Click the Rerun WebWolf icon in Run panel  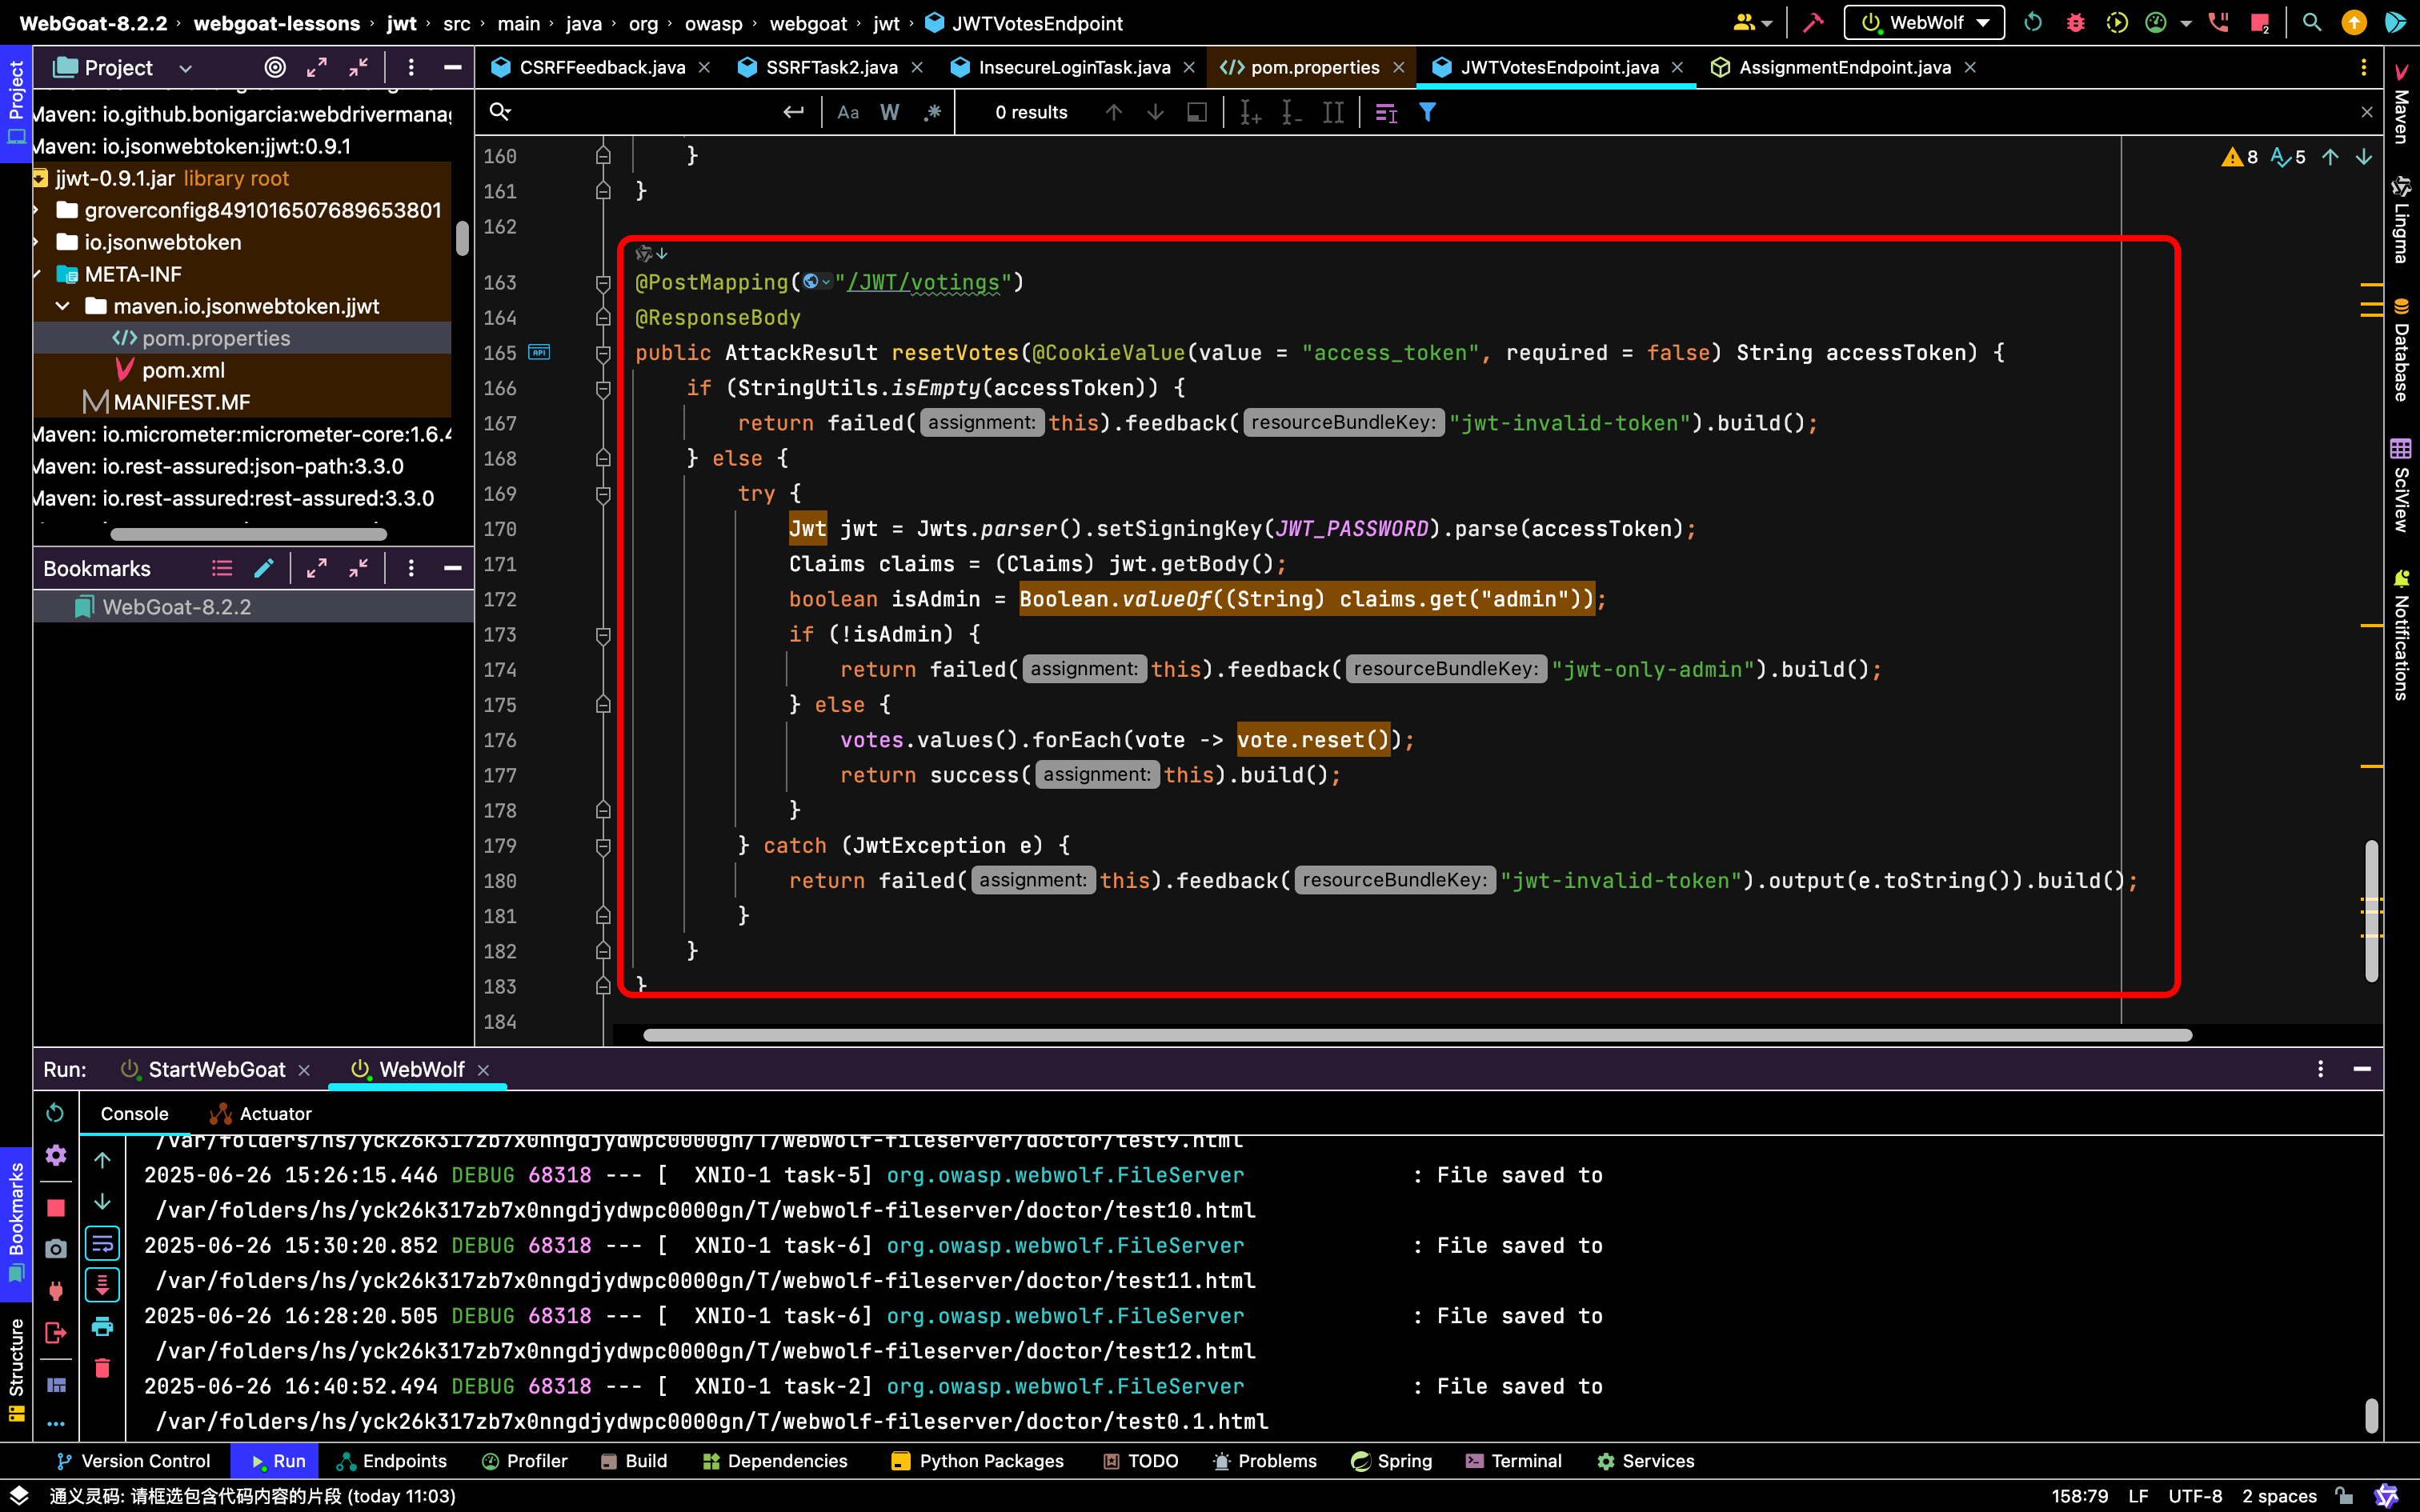55,1113
